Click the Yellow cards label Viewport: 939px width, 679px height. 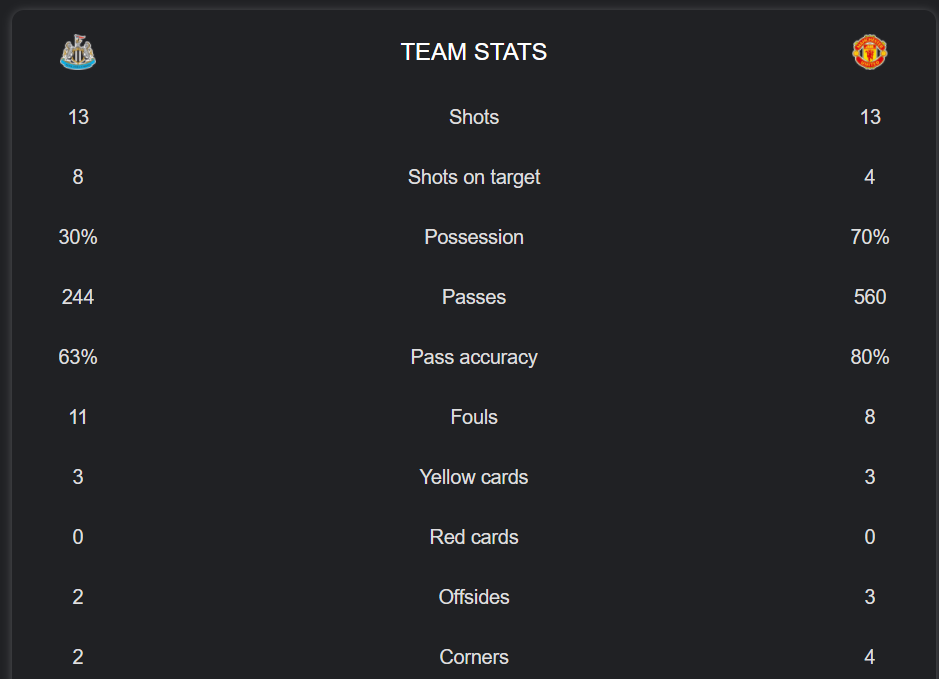[474, 477]
